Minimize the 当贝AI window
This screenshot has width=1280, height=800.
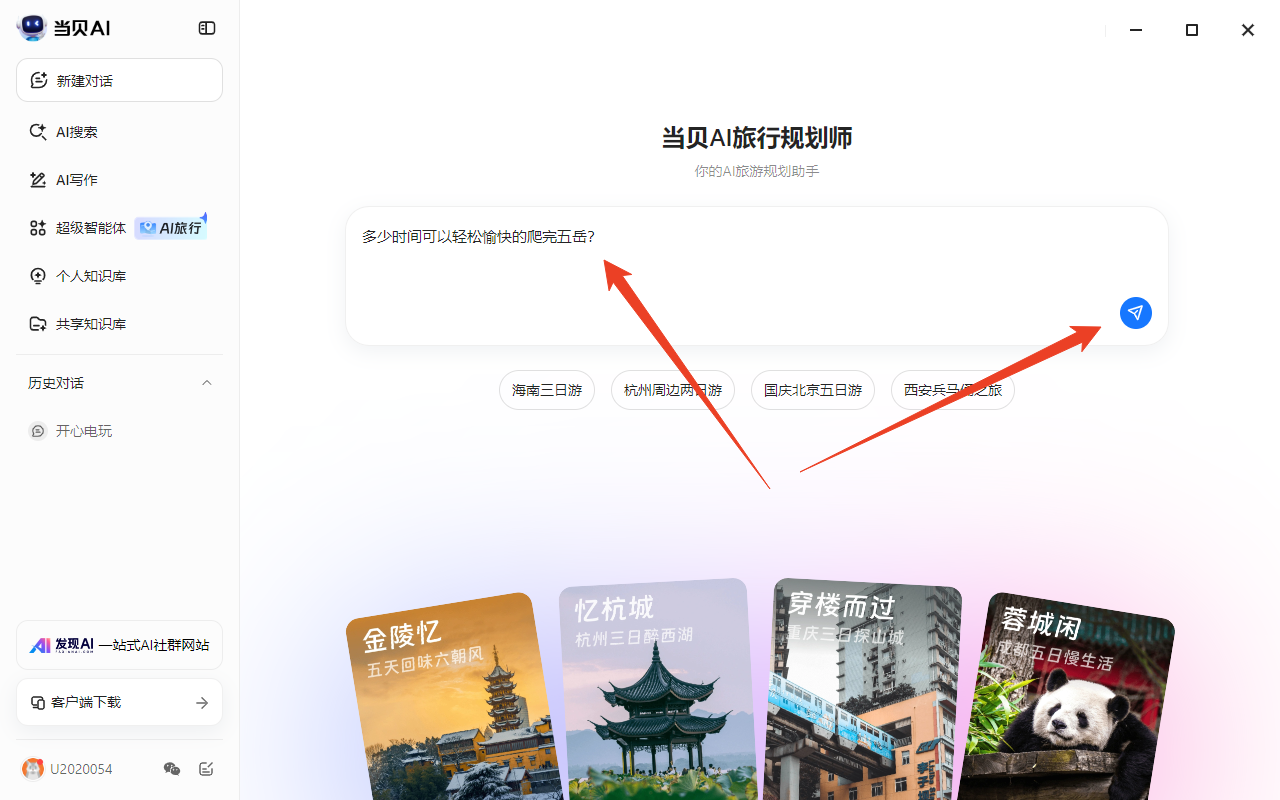coord(1136,30)
